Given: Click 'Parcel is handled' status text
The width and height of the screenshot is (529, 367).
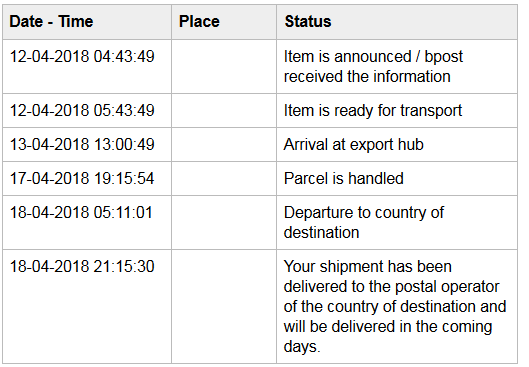Looking at the screenshot, I should tap(343, 178).
